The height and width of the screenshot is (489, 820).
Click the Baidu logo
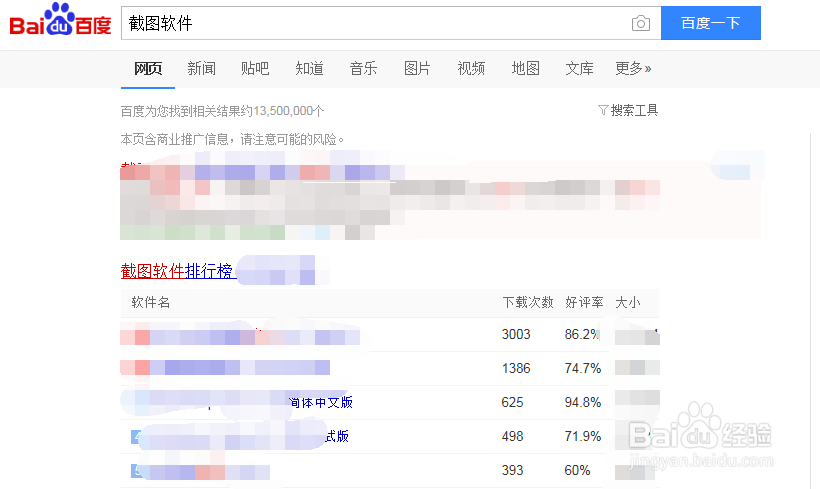pos(60,20)
